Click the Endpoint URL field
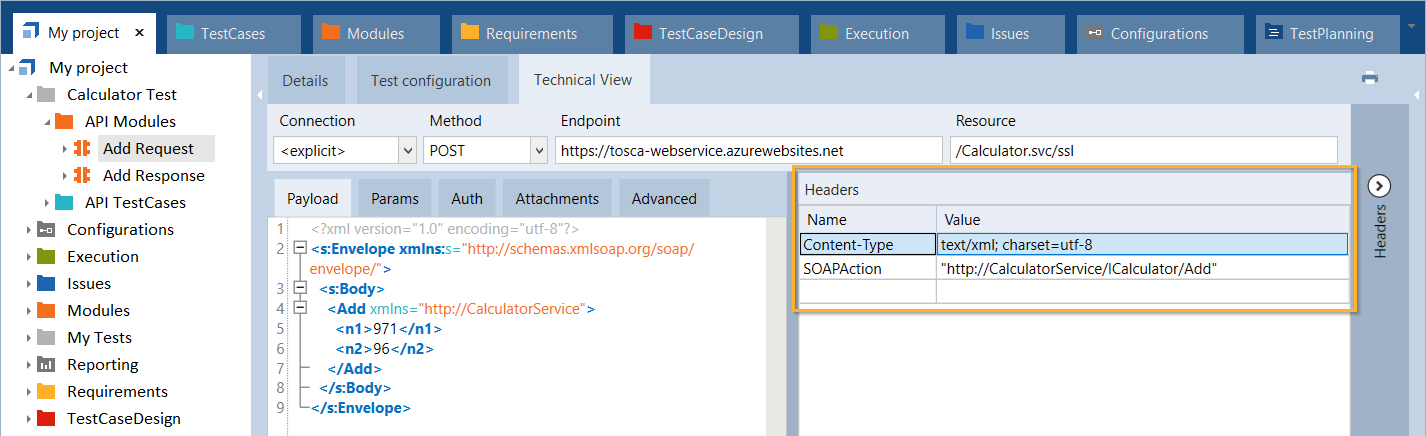 coord(748,151)
